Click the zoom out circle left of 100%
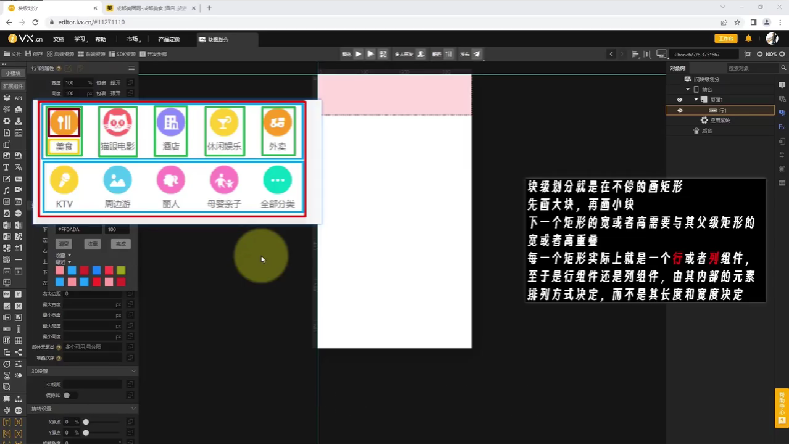The height and width of the screenshot is (444, 789). click(x=759, y=54)
